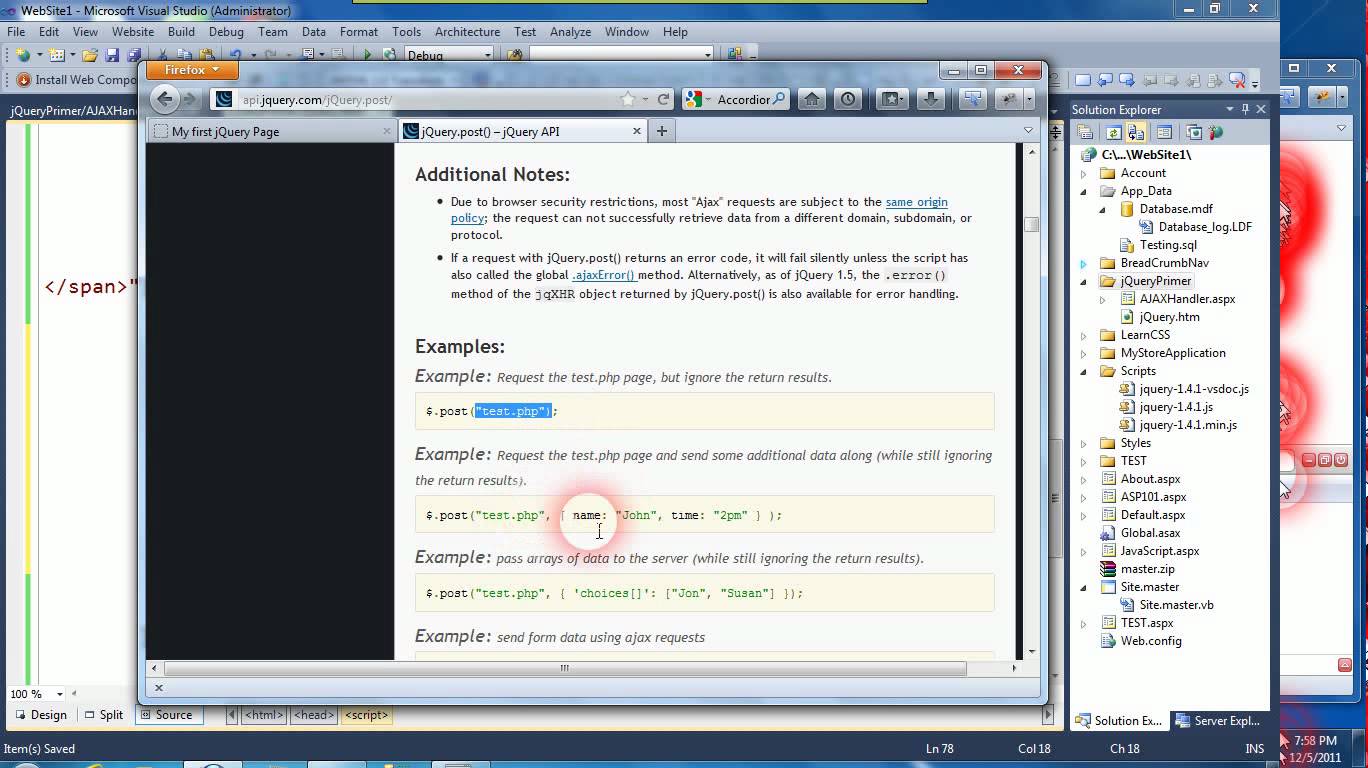The width and height of the screenshot is (1368, 768).
Task: Close the jQuery.post() API tab
Action: click(x=637, y=131)
